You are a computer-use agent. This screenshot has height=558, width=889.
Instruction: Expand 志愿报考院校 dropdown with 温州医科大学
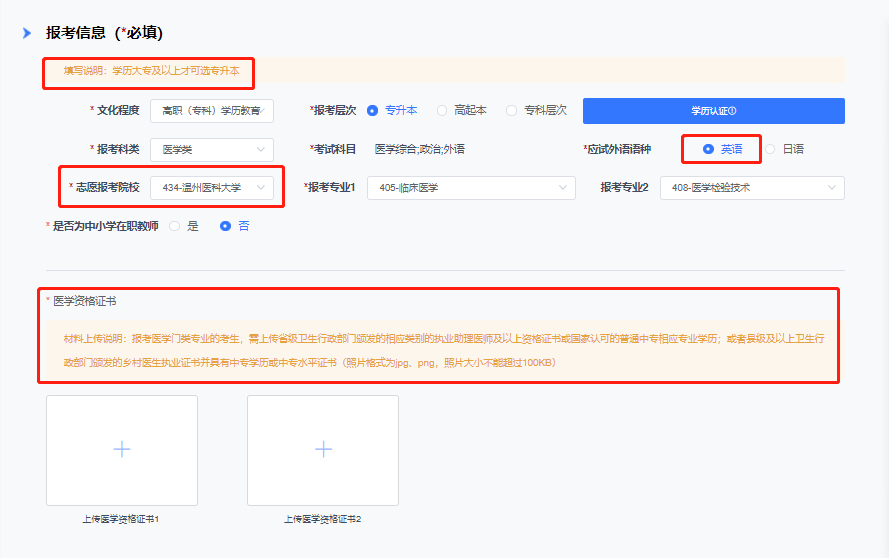pos(211,187)
